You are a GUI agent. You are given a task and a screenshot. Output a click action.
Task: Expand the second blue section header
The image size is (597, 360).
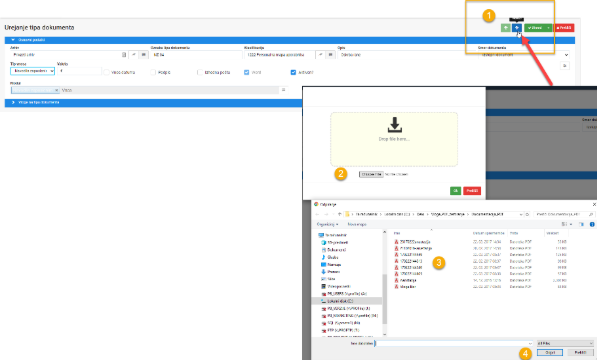coord(153,102)
